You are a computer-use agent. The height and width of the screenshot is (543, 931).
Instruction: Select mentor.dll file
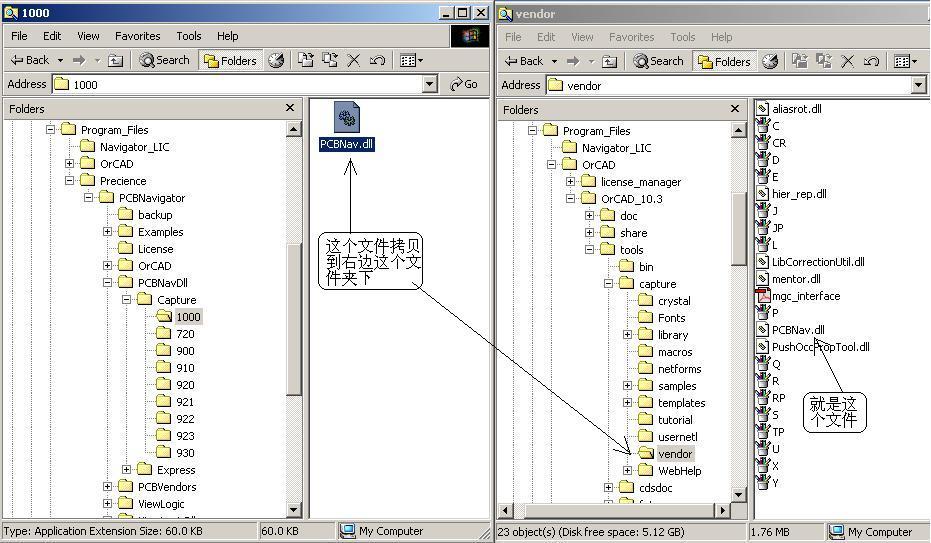789,279
